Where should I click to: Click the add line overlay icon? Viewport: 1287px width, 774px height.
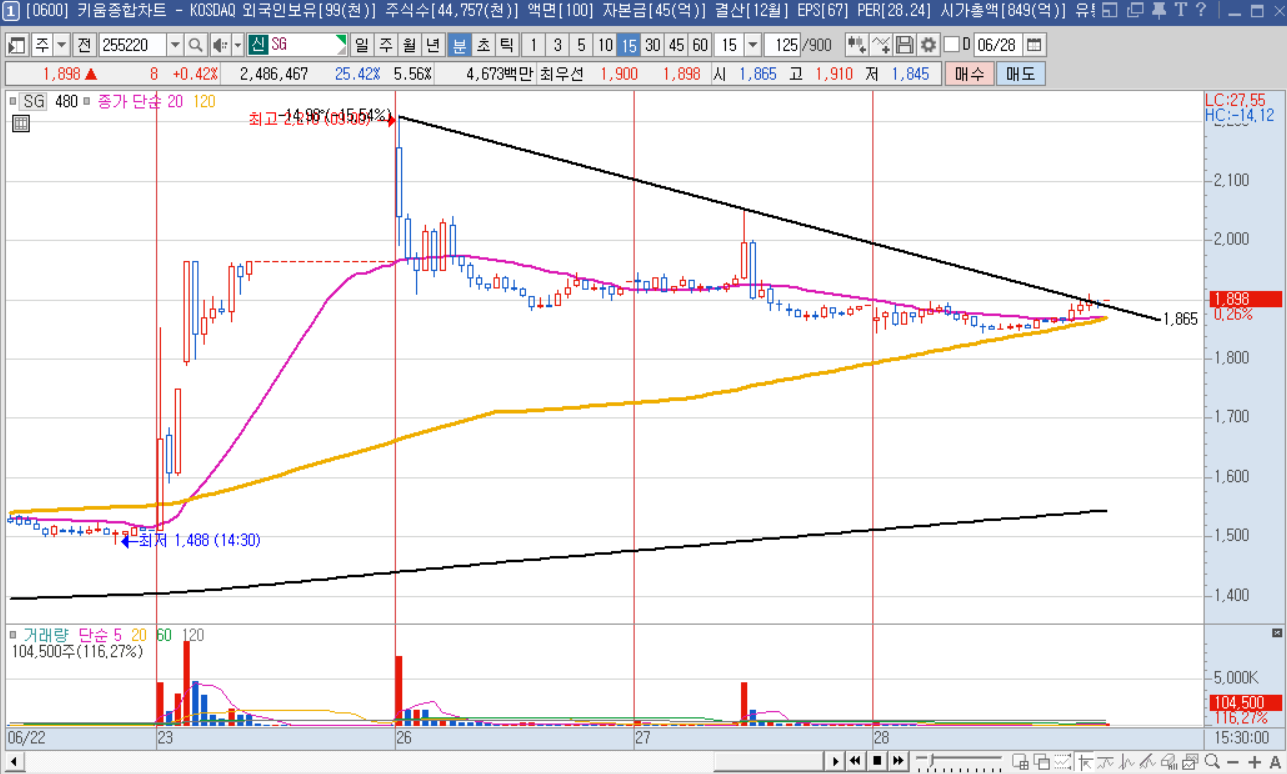881,46
